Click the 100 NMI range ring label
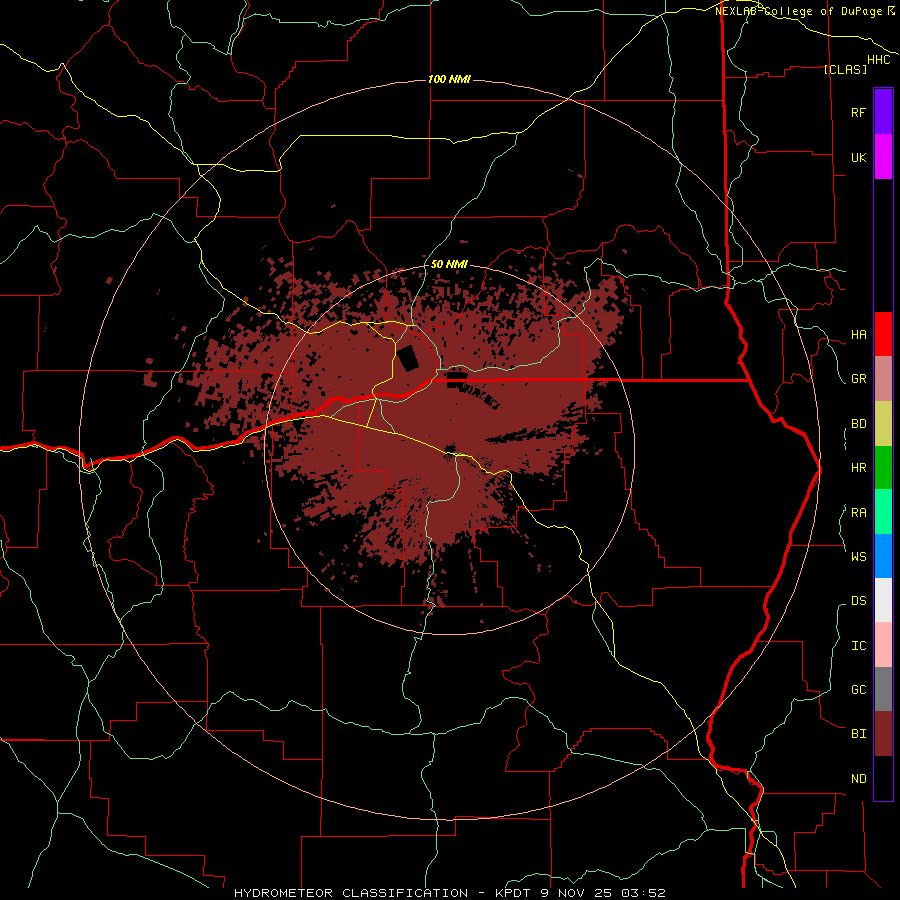900x900 pixels. pos(449,79)
